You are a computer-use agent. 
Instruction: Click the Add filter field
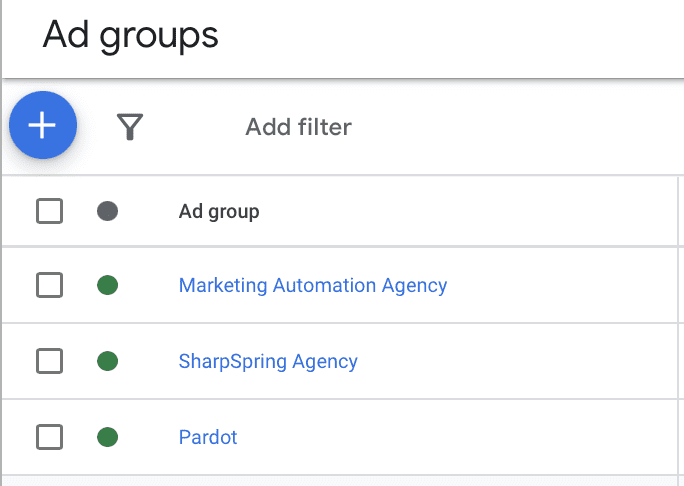click(298, 127)
